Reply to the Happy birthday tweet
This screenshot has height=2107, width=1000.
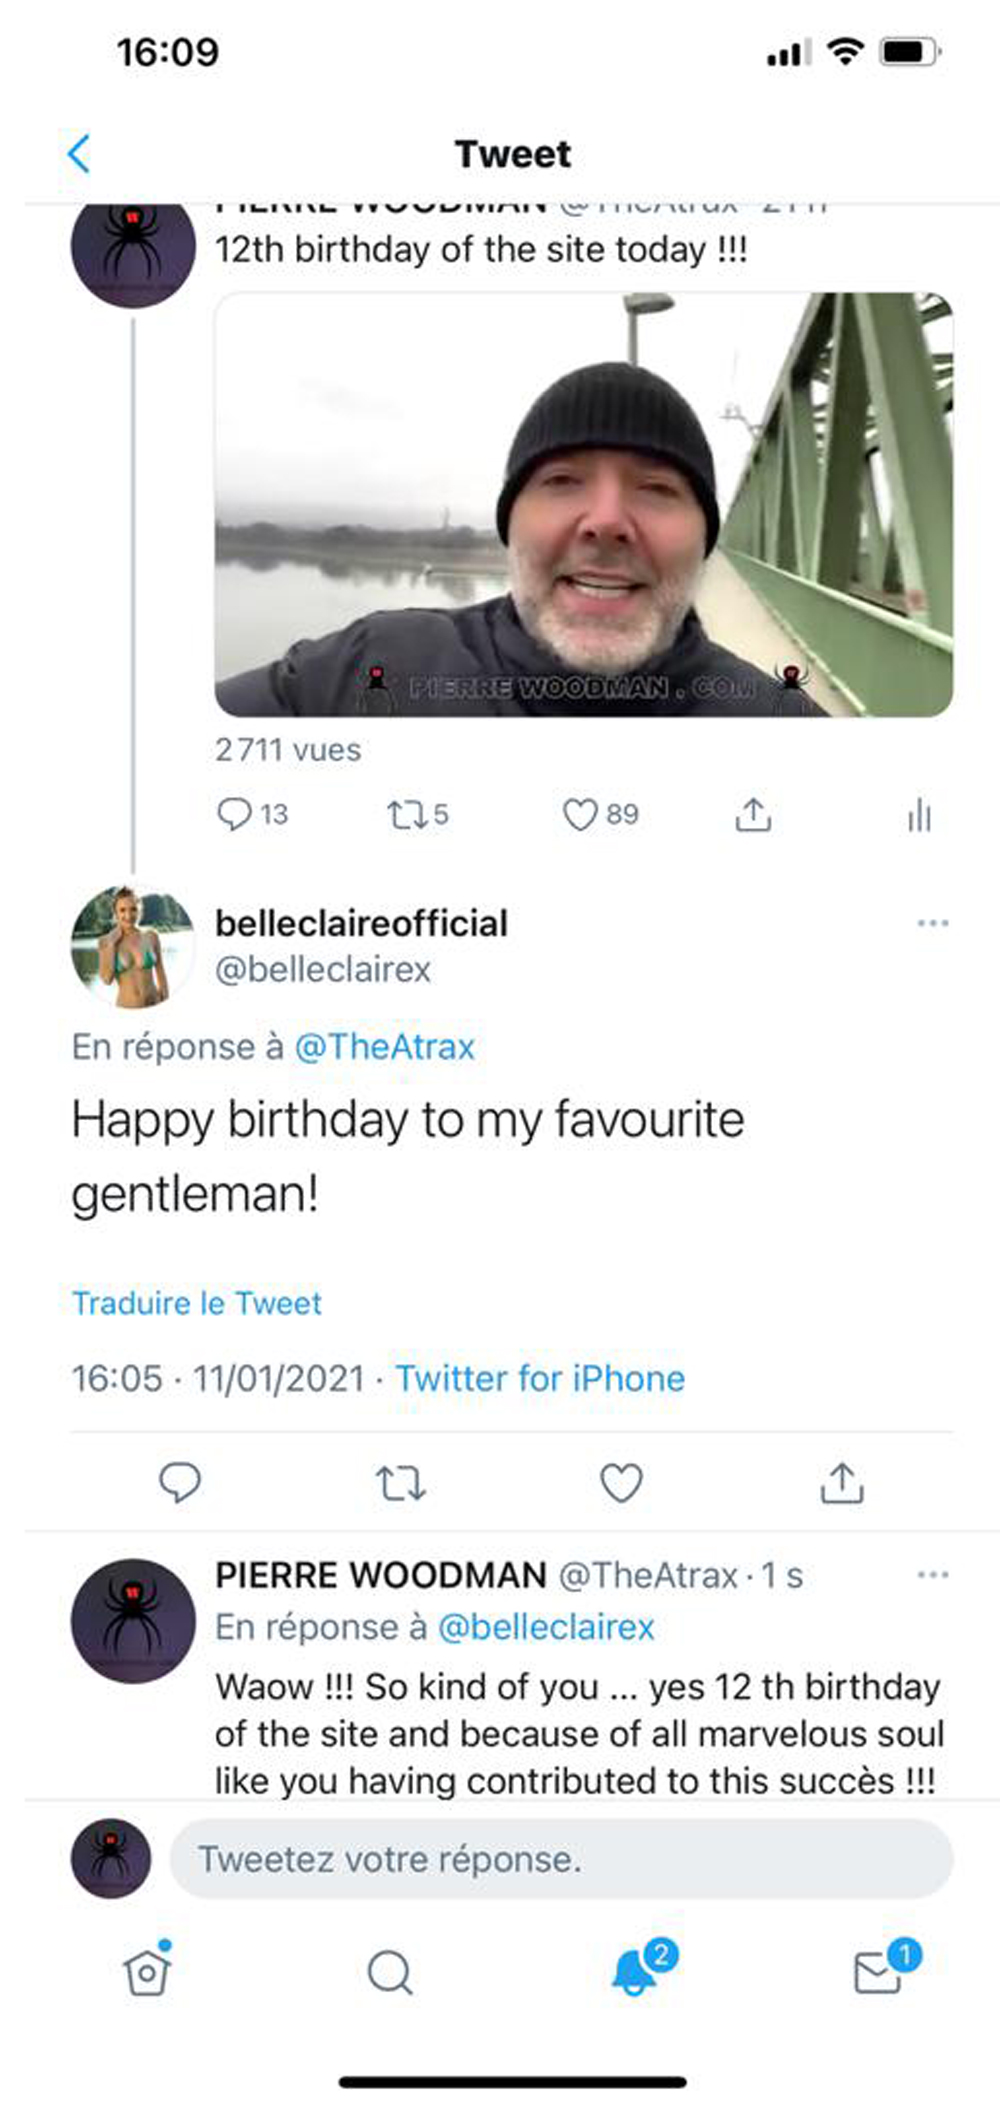tap(180, 1482)
